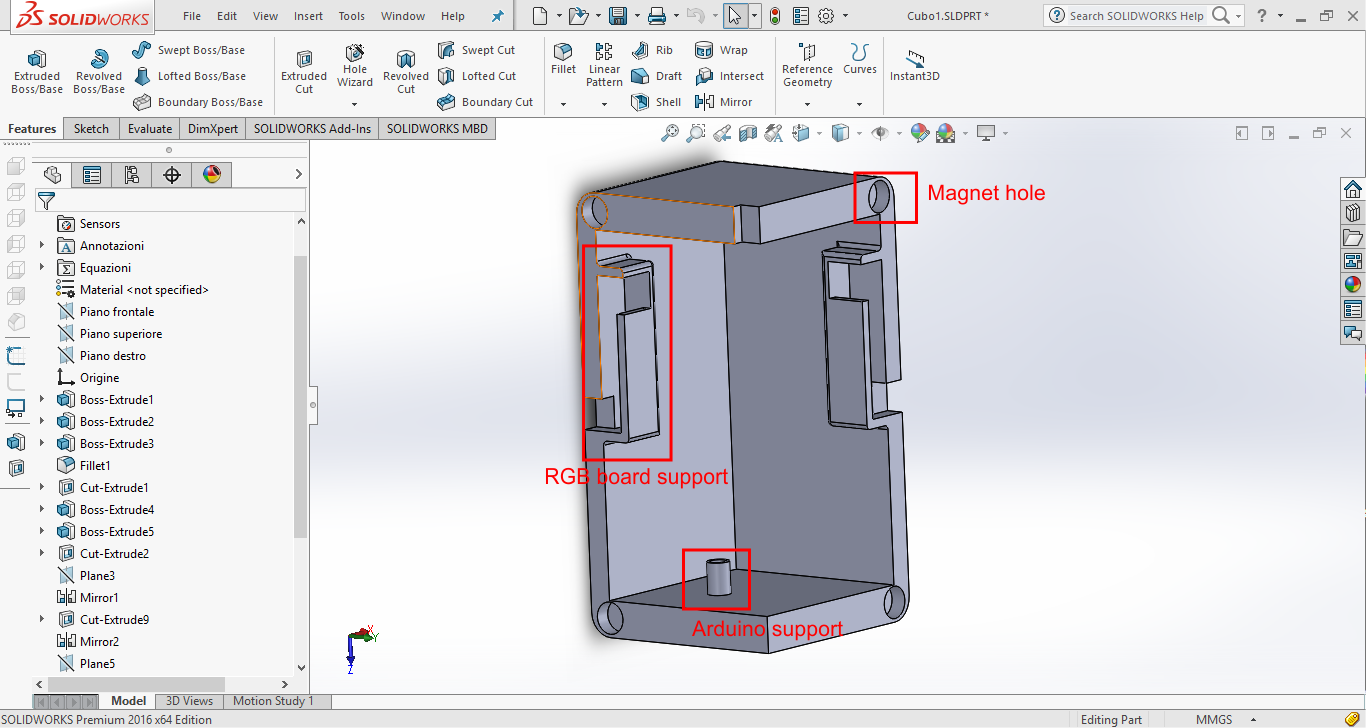Open Reference Geometry dropdown arrow

pyautogui.click(x=808, y=104)
